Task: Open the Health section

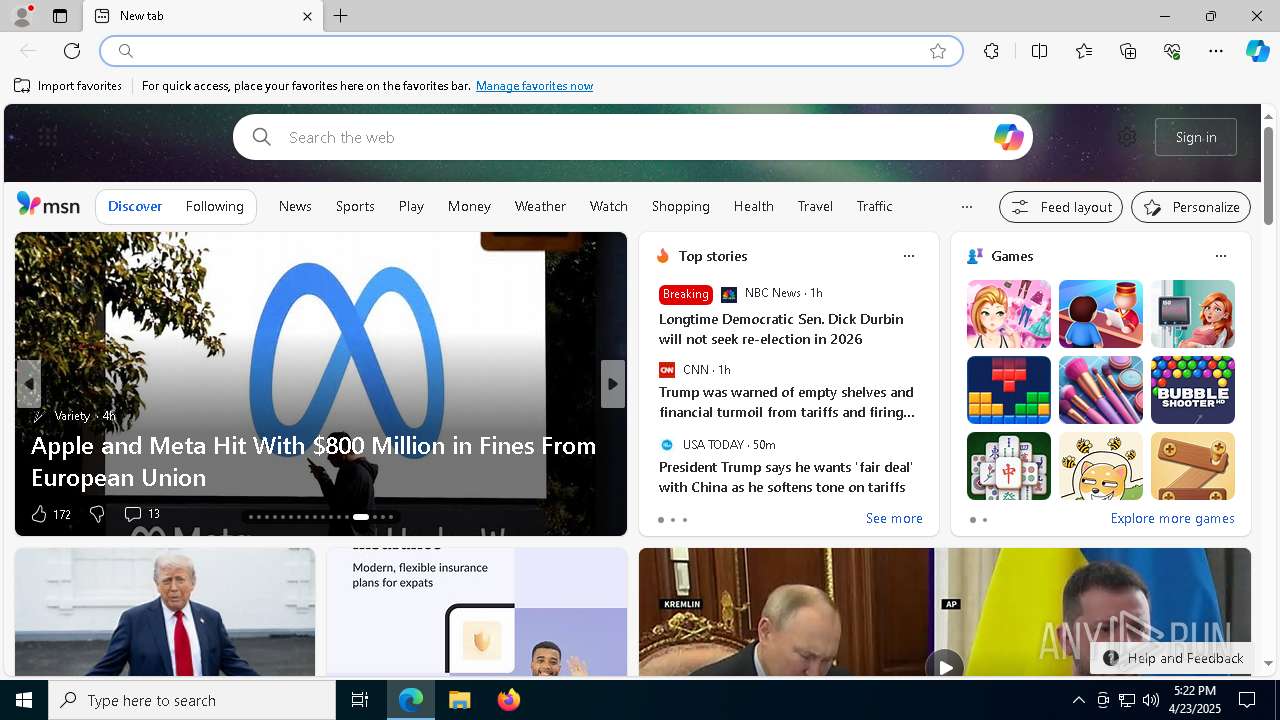Action: pyautogui.click(x=753, y=206)
